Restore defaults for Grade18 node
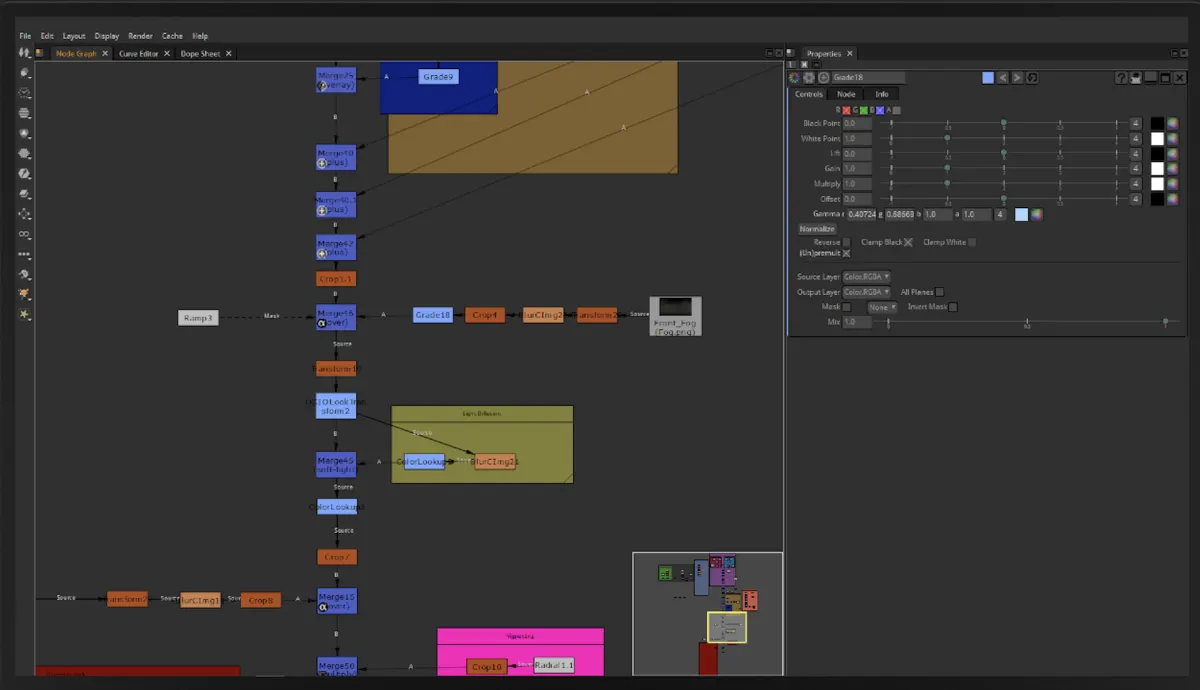This screenshot has width=1200, height=690. (x=1032, y=77)
